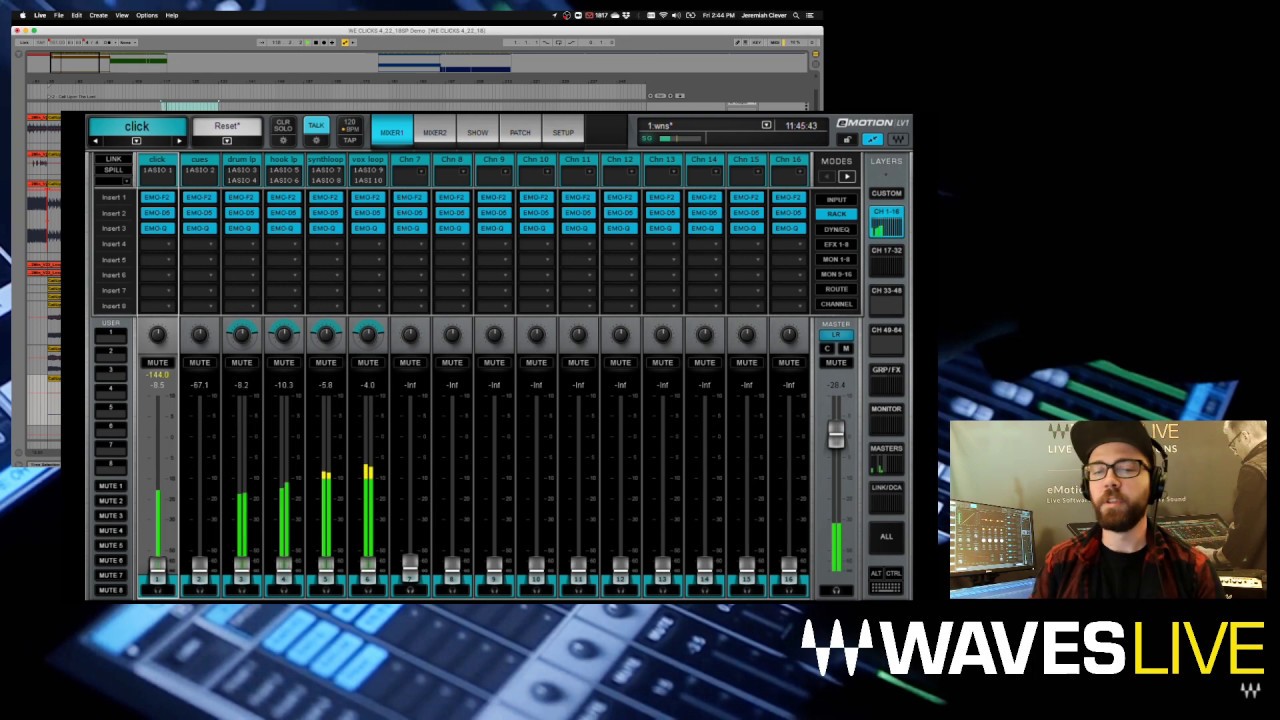
Task: Mute the click channel
Action: (x=157, y=362)
